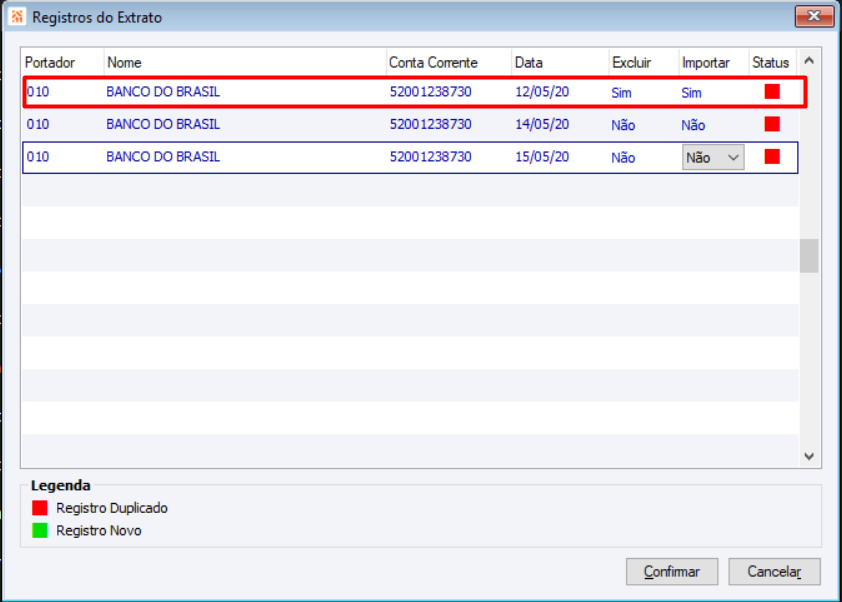Viewport: 842px width, 602px height.
Task: Click the Data column header
Action: pos(560,62)
